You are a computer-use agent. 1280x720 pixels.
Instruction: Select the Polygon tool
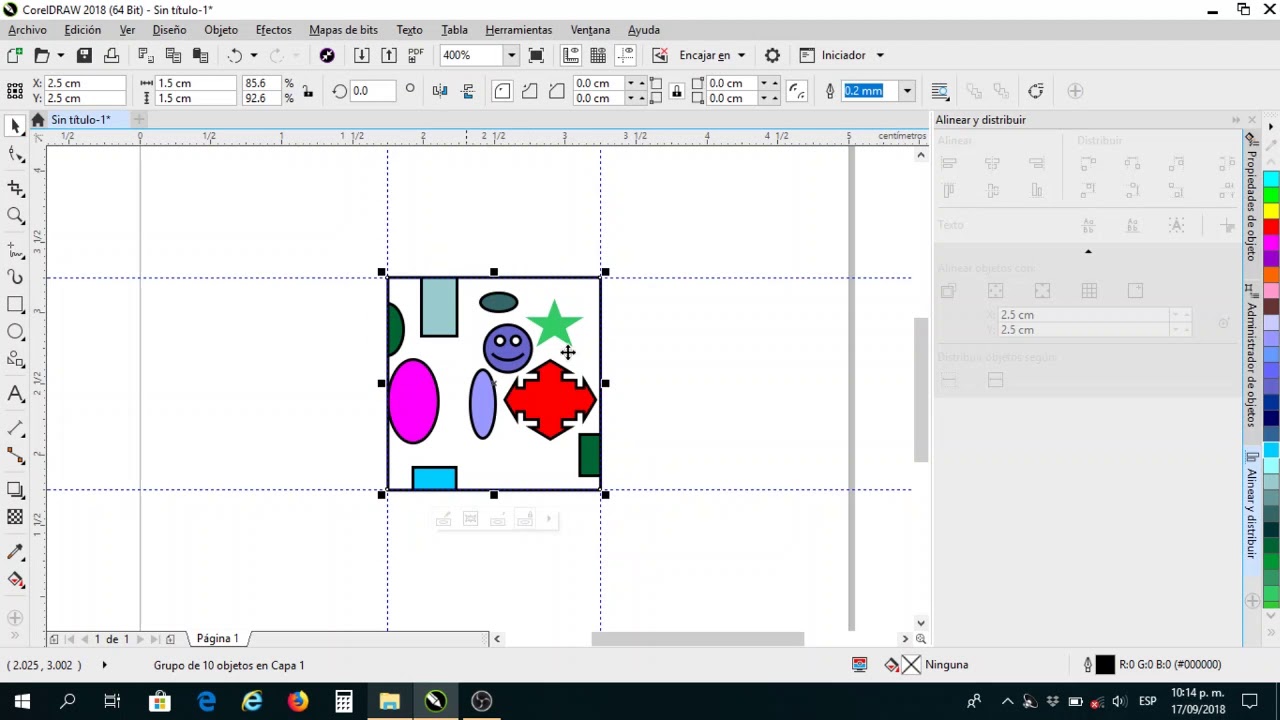(x=15, y=360)
